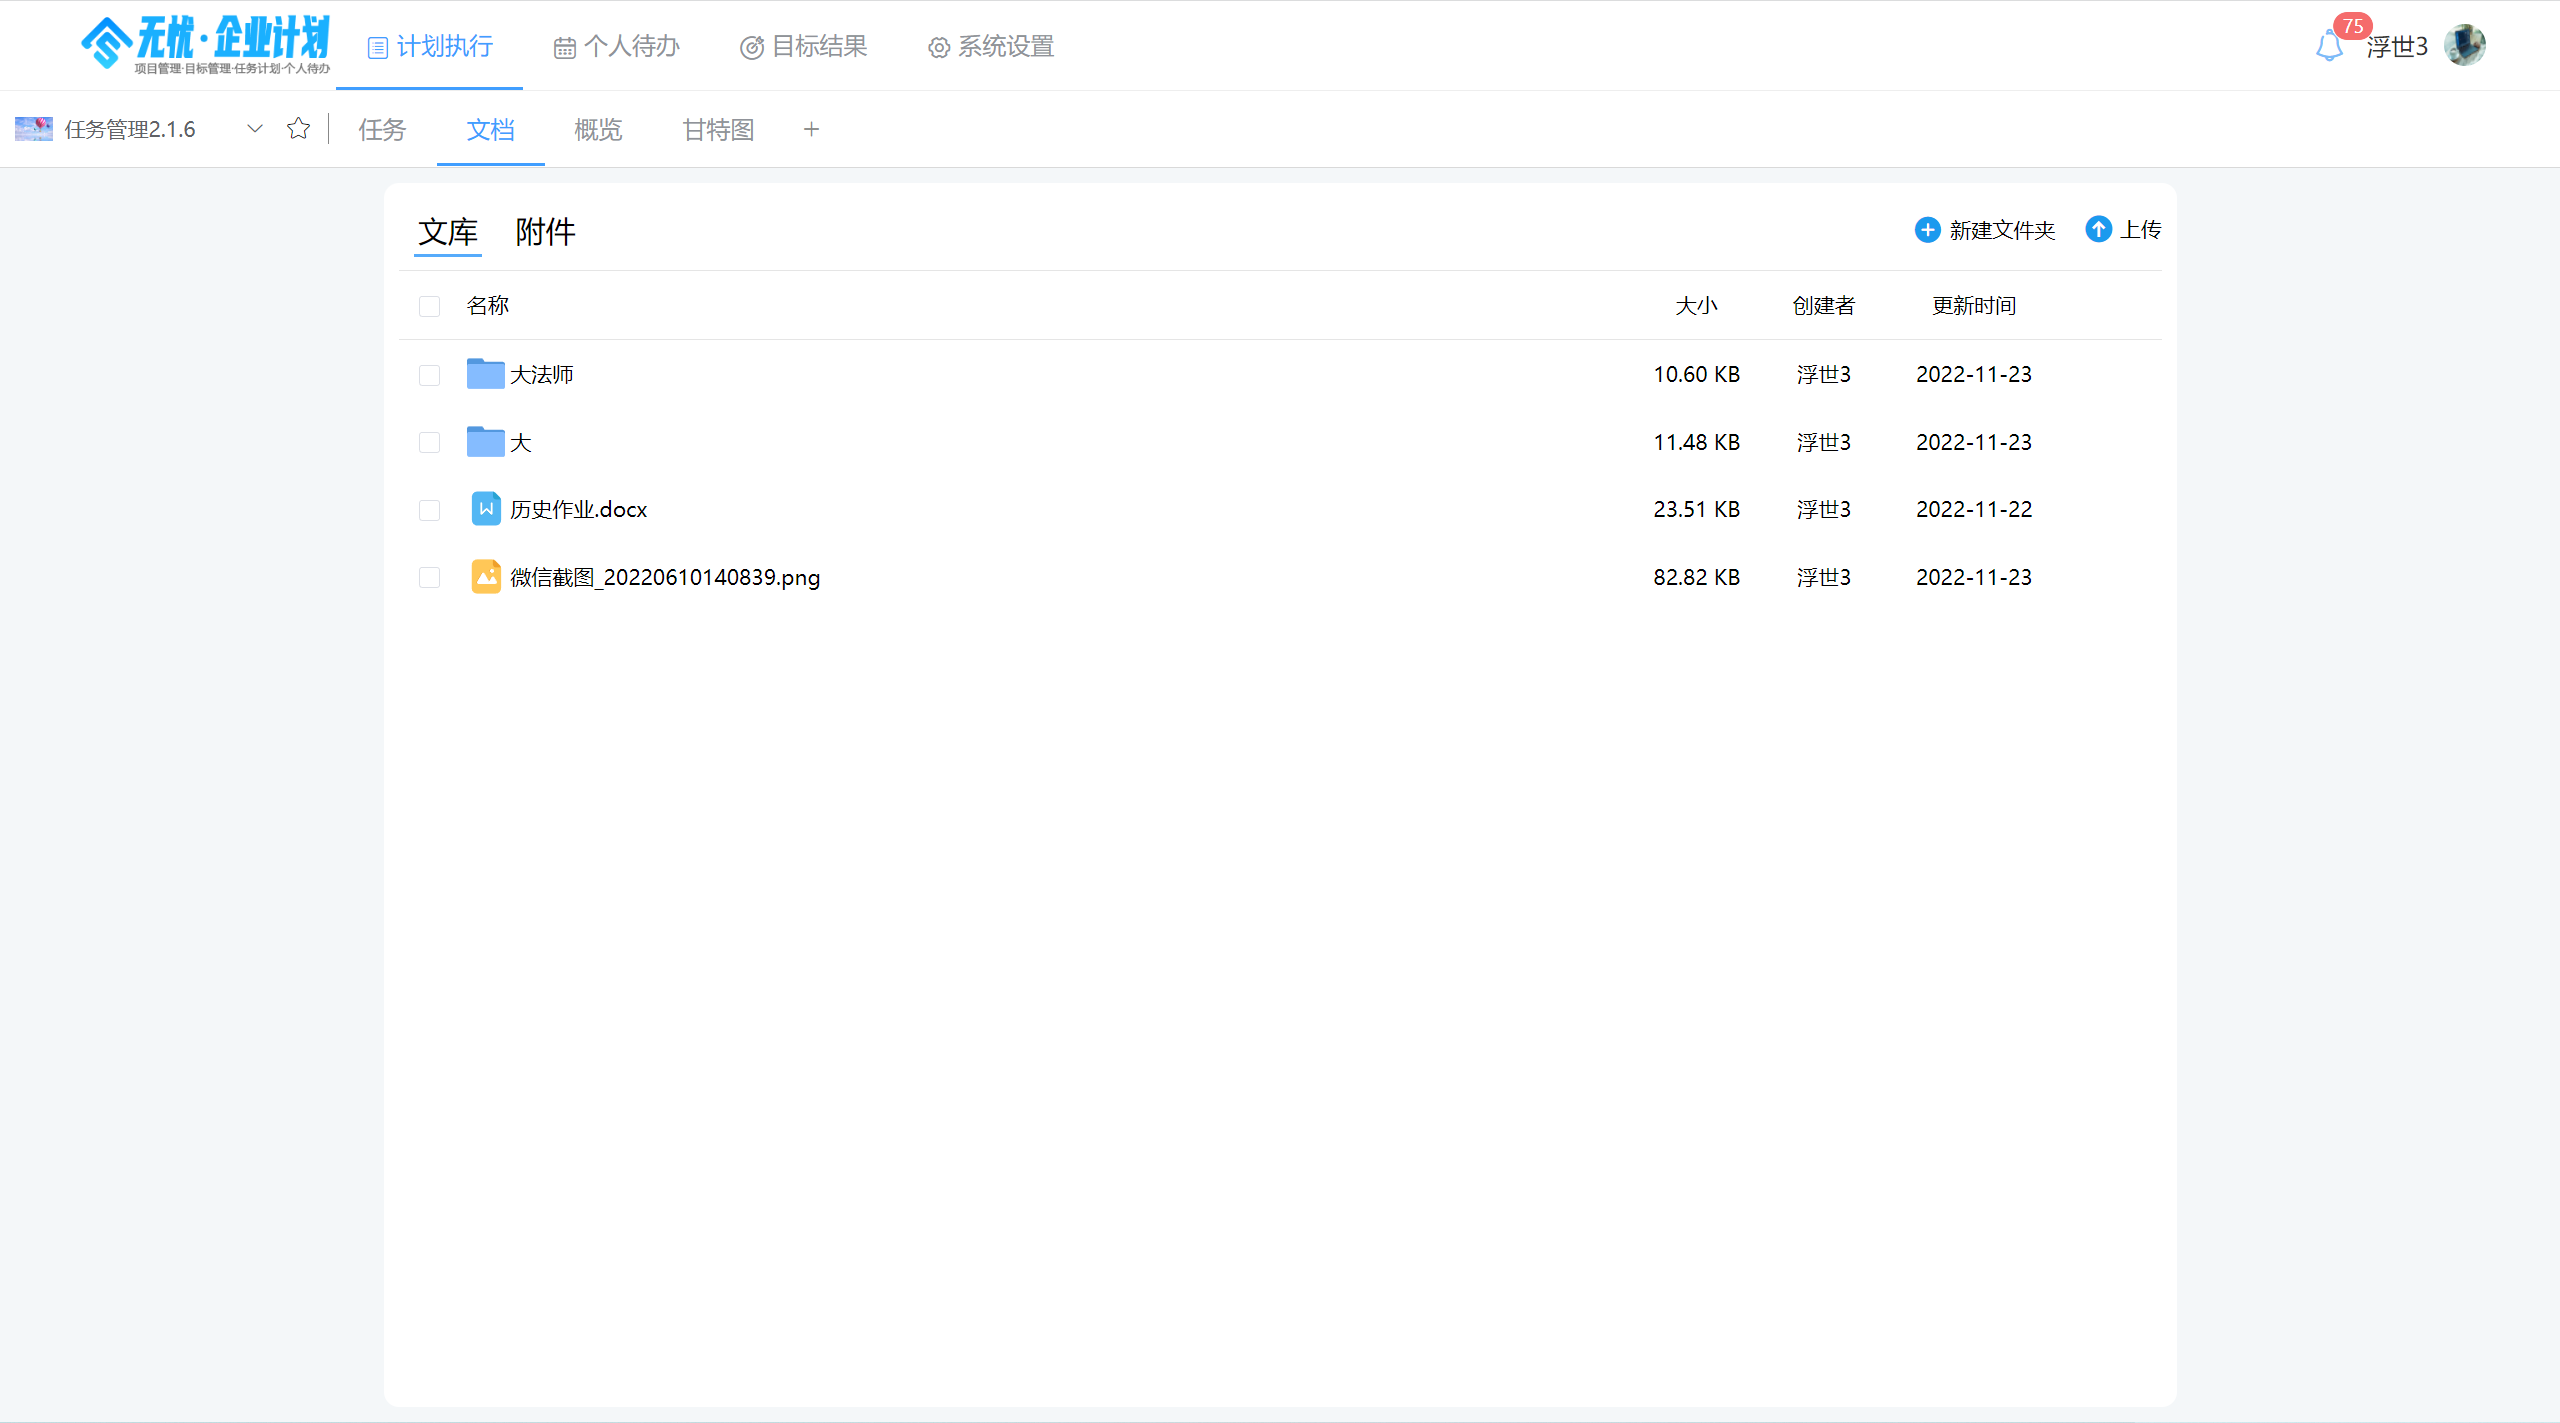Click the 上传 upload button
Viewport: 2560px width, 1423px height.
coord(2123,230)
